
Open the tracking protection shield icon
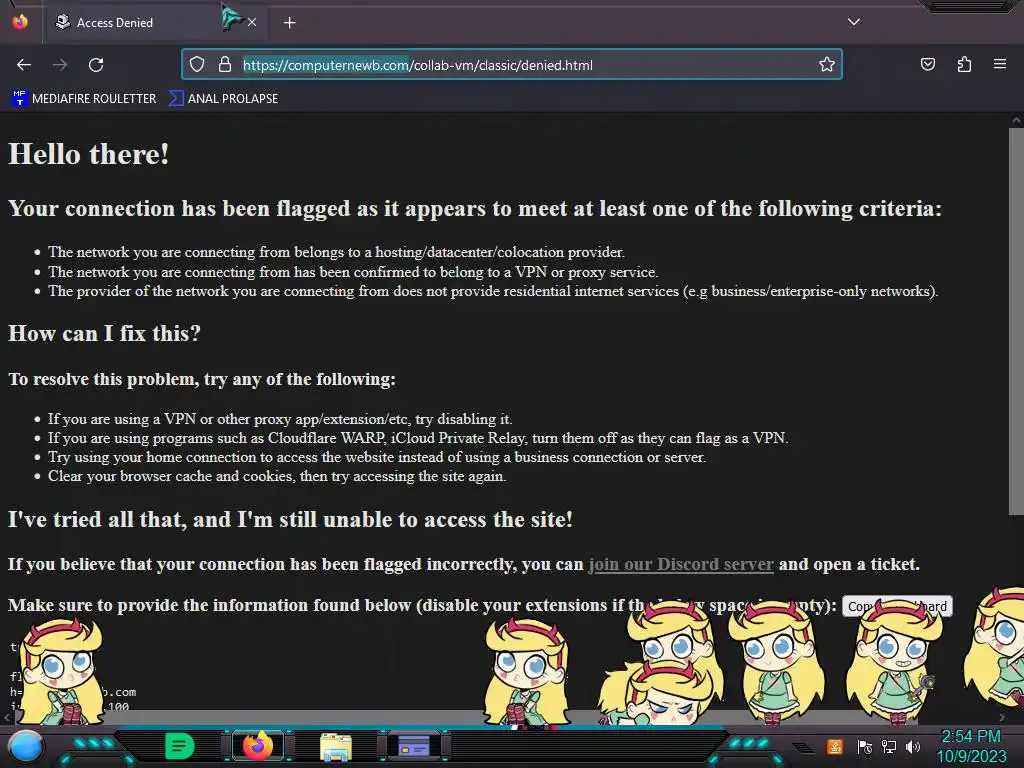[197, 65]
